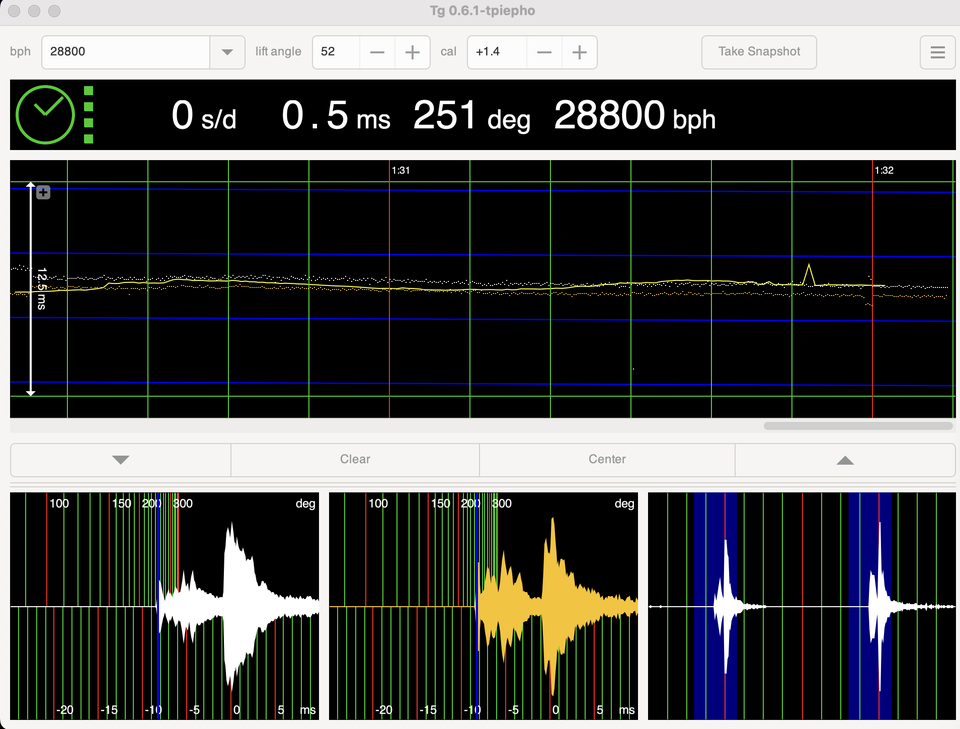Decrease lift angle with minus button

pos(377,53)
